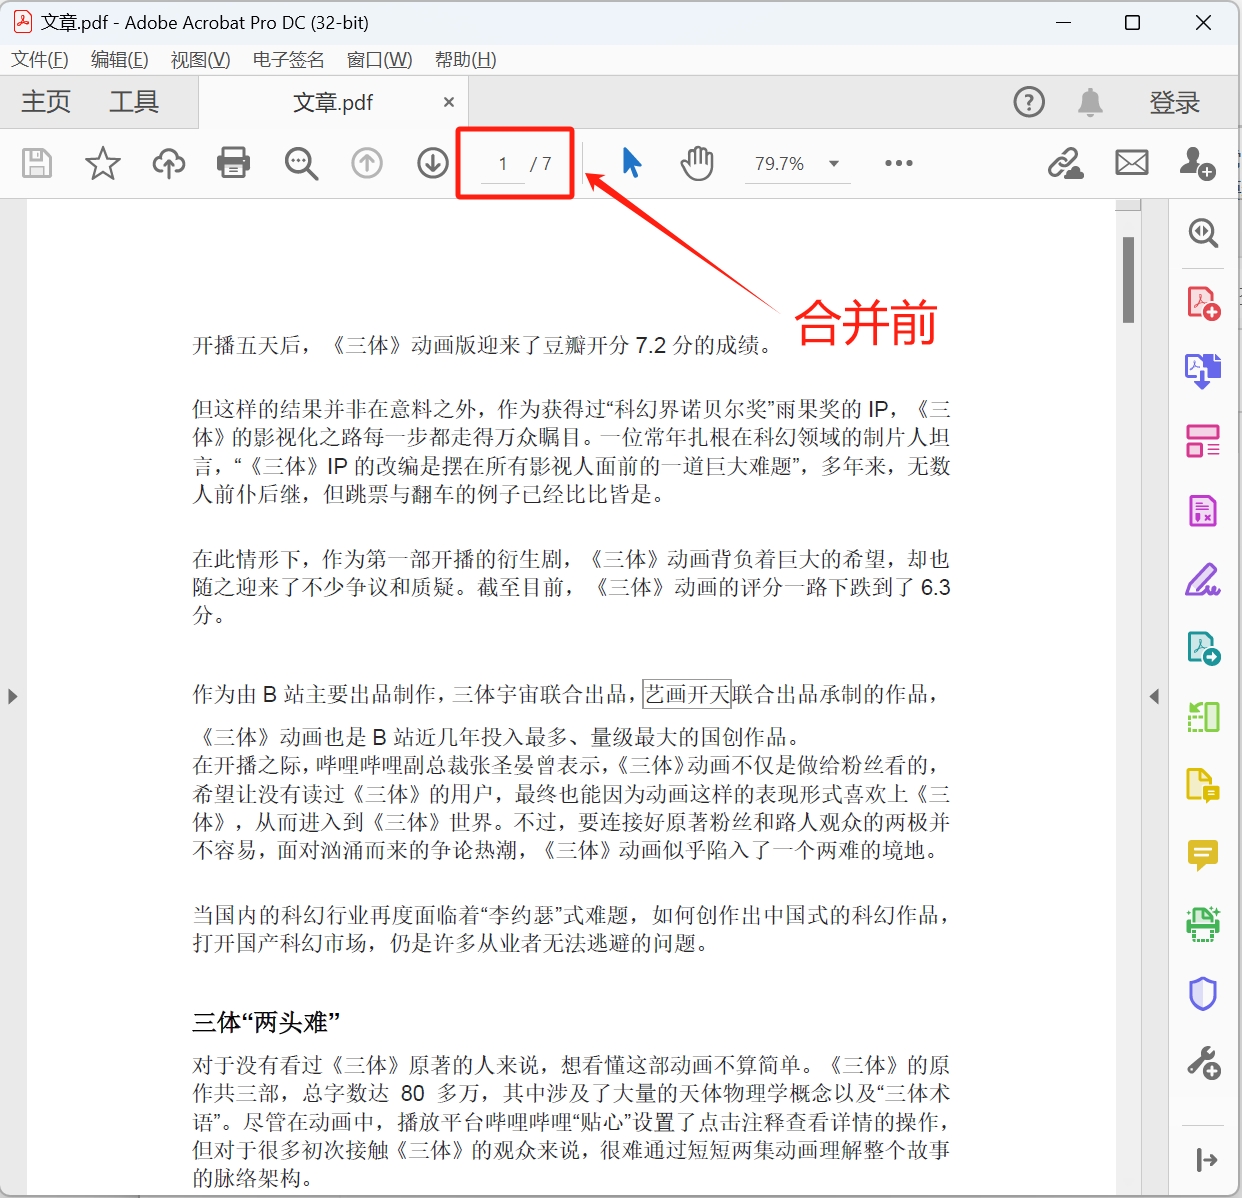Open the zoom percentage dropdown

(x=833, y=163)
